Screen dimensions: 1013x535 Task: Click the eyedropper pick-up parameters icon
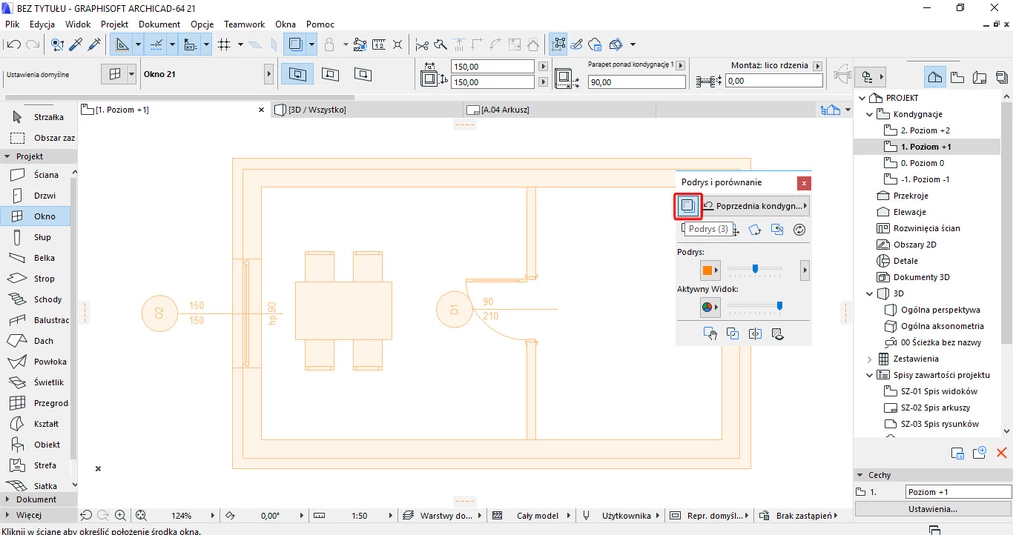point(76,45)
